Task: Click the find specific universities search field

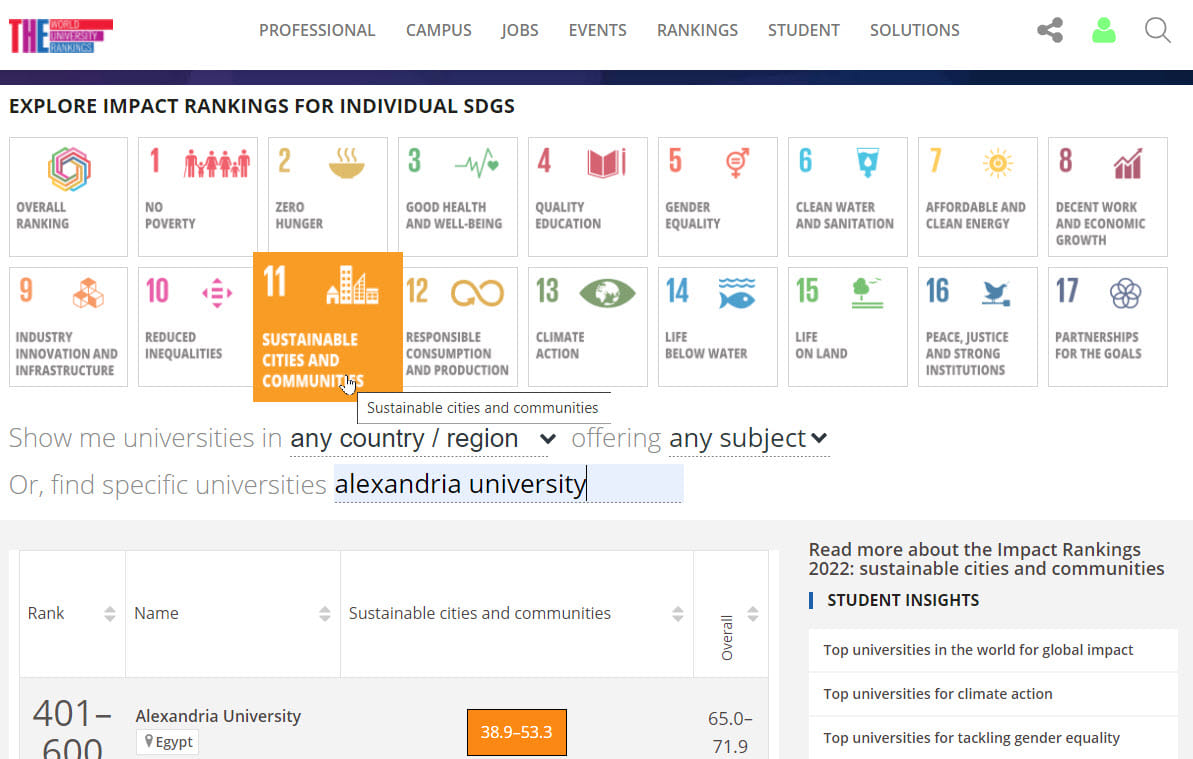Action: point(508,484)
